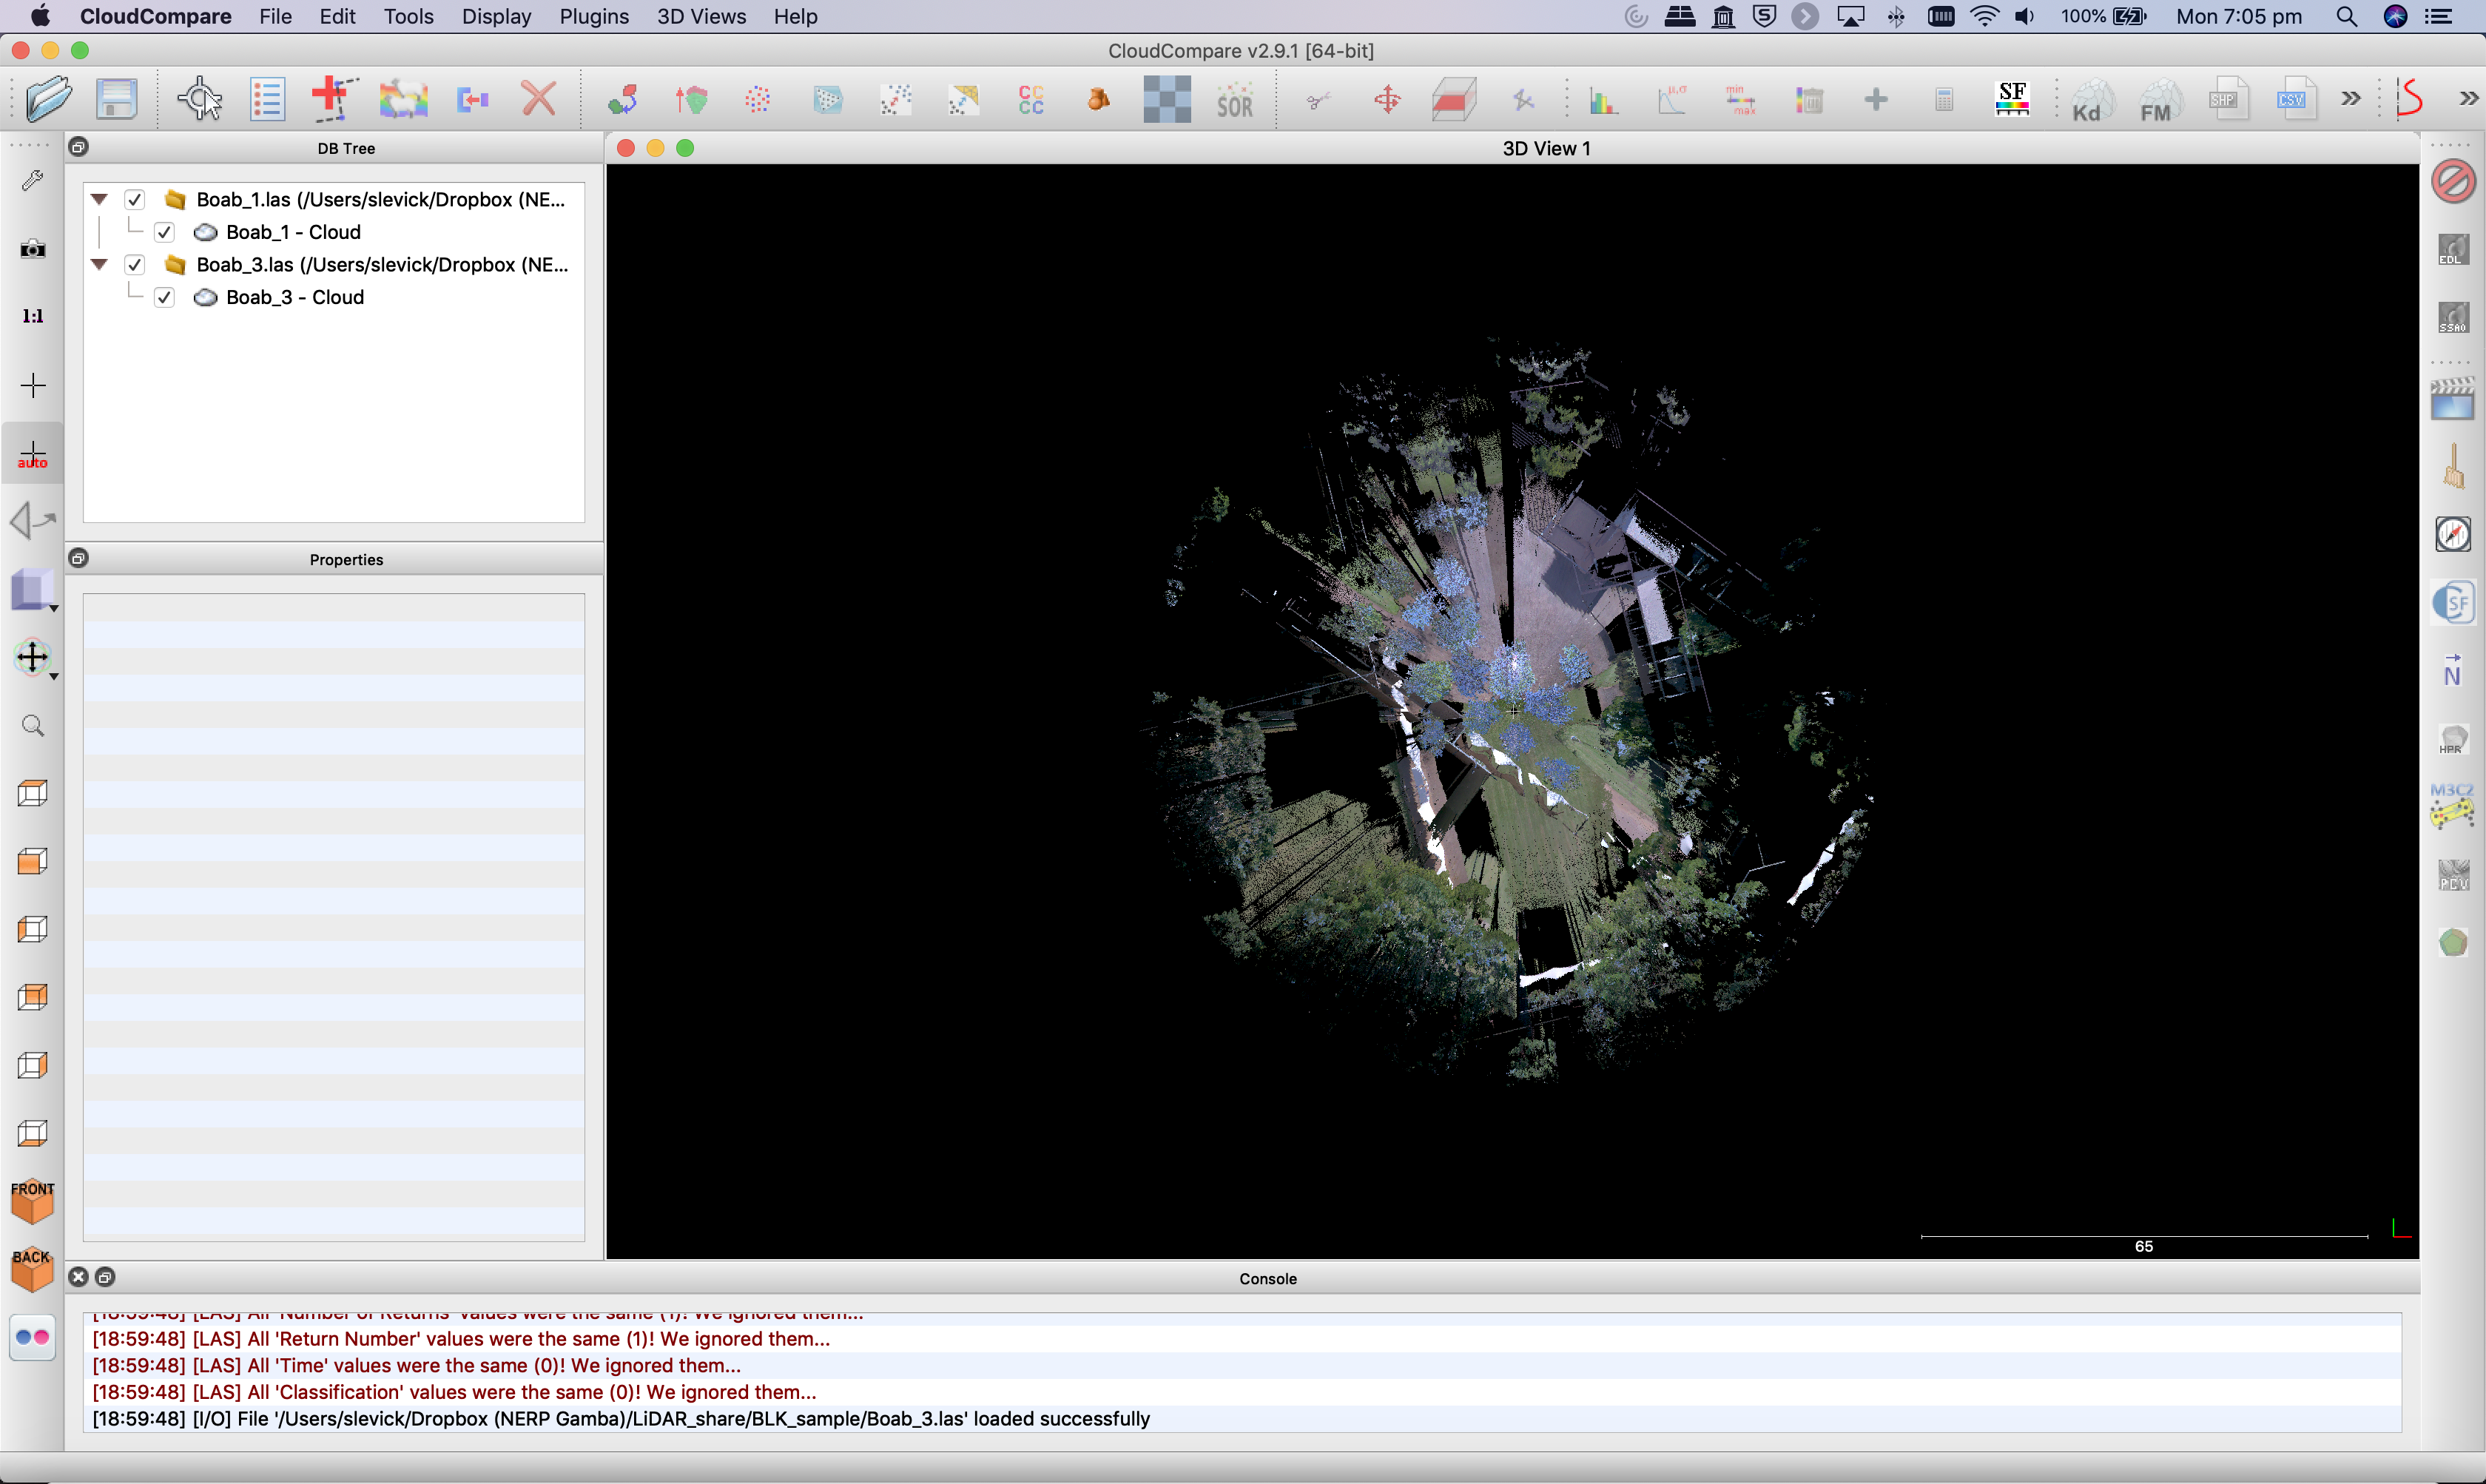This screenshot has height=1484, width=2486.
Task: Select the Translate/Rotate tool
Action: pyautogui.click(x=1387, y=99)
